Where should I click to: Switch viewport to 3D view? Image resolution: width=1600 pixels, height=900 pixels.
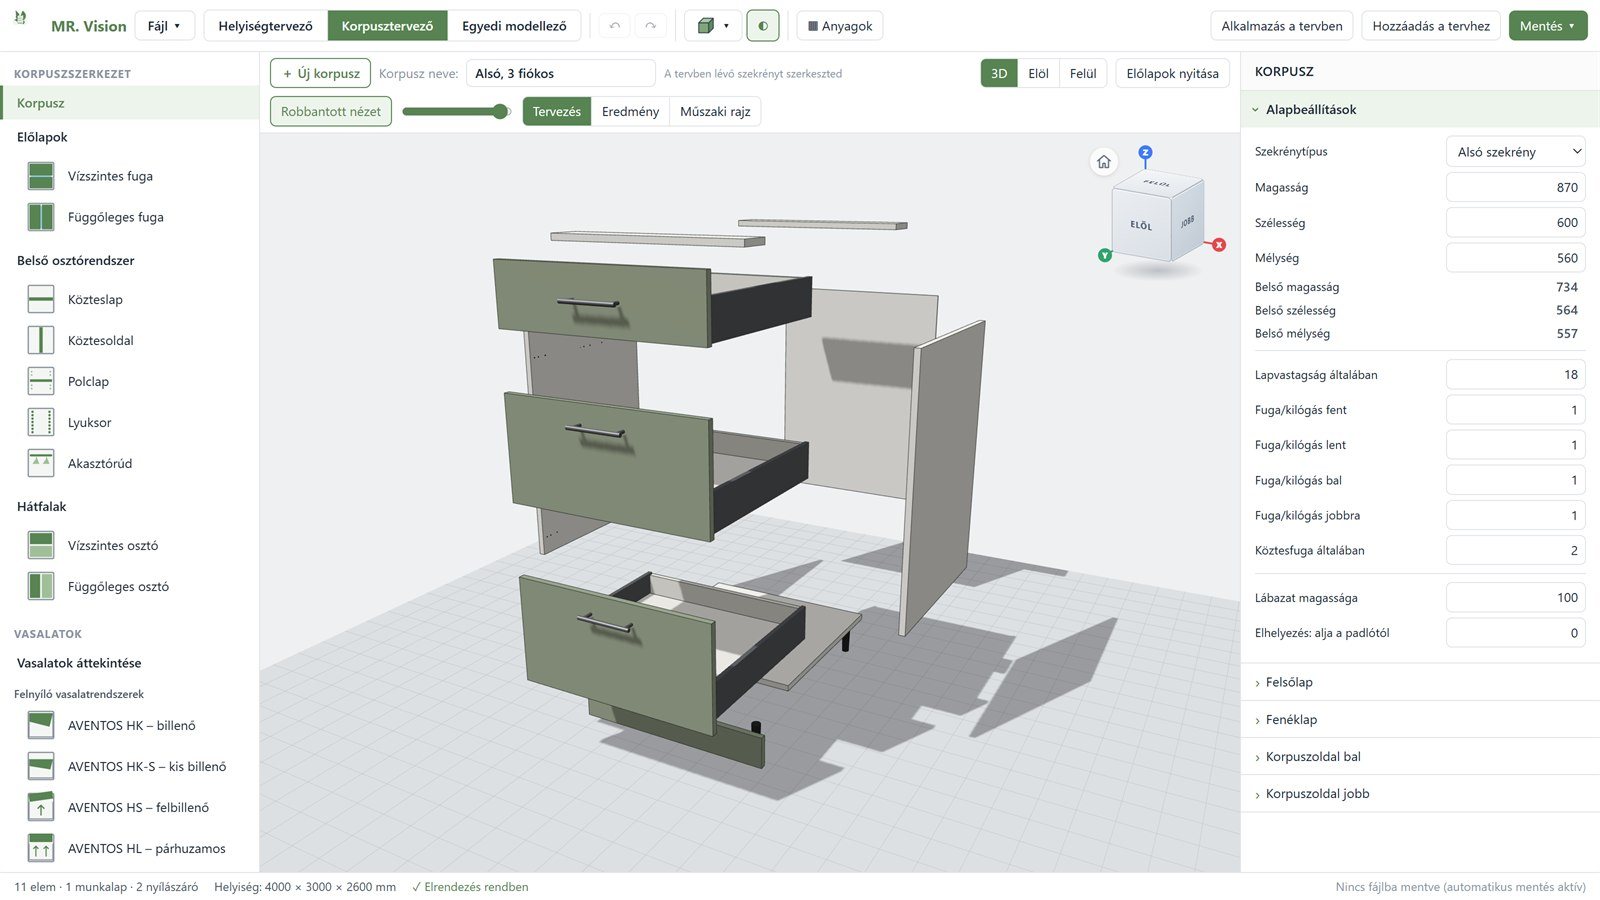pos(999,73)
